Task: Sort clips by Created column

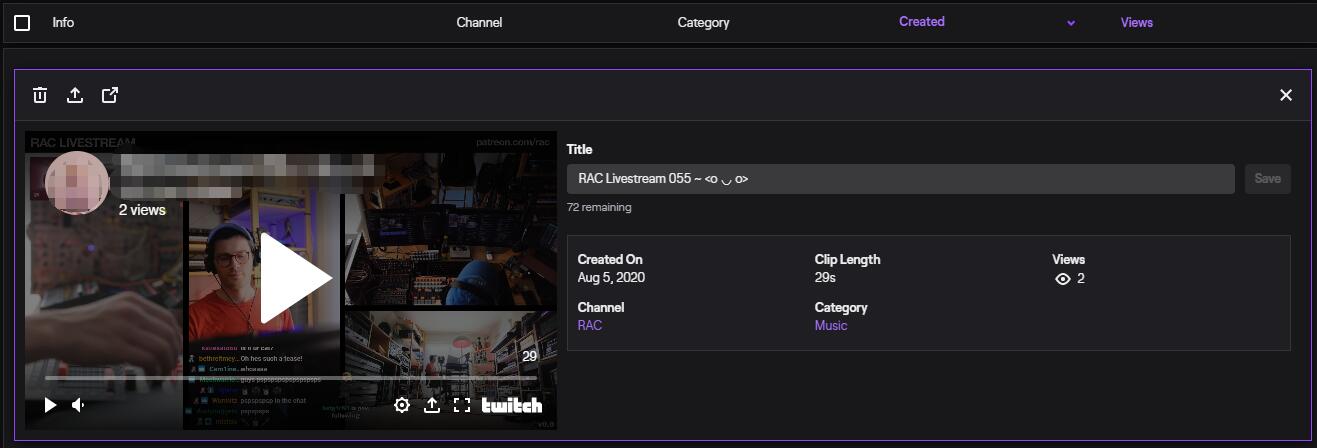Action: coord(921,21)
